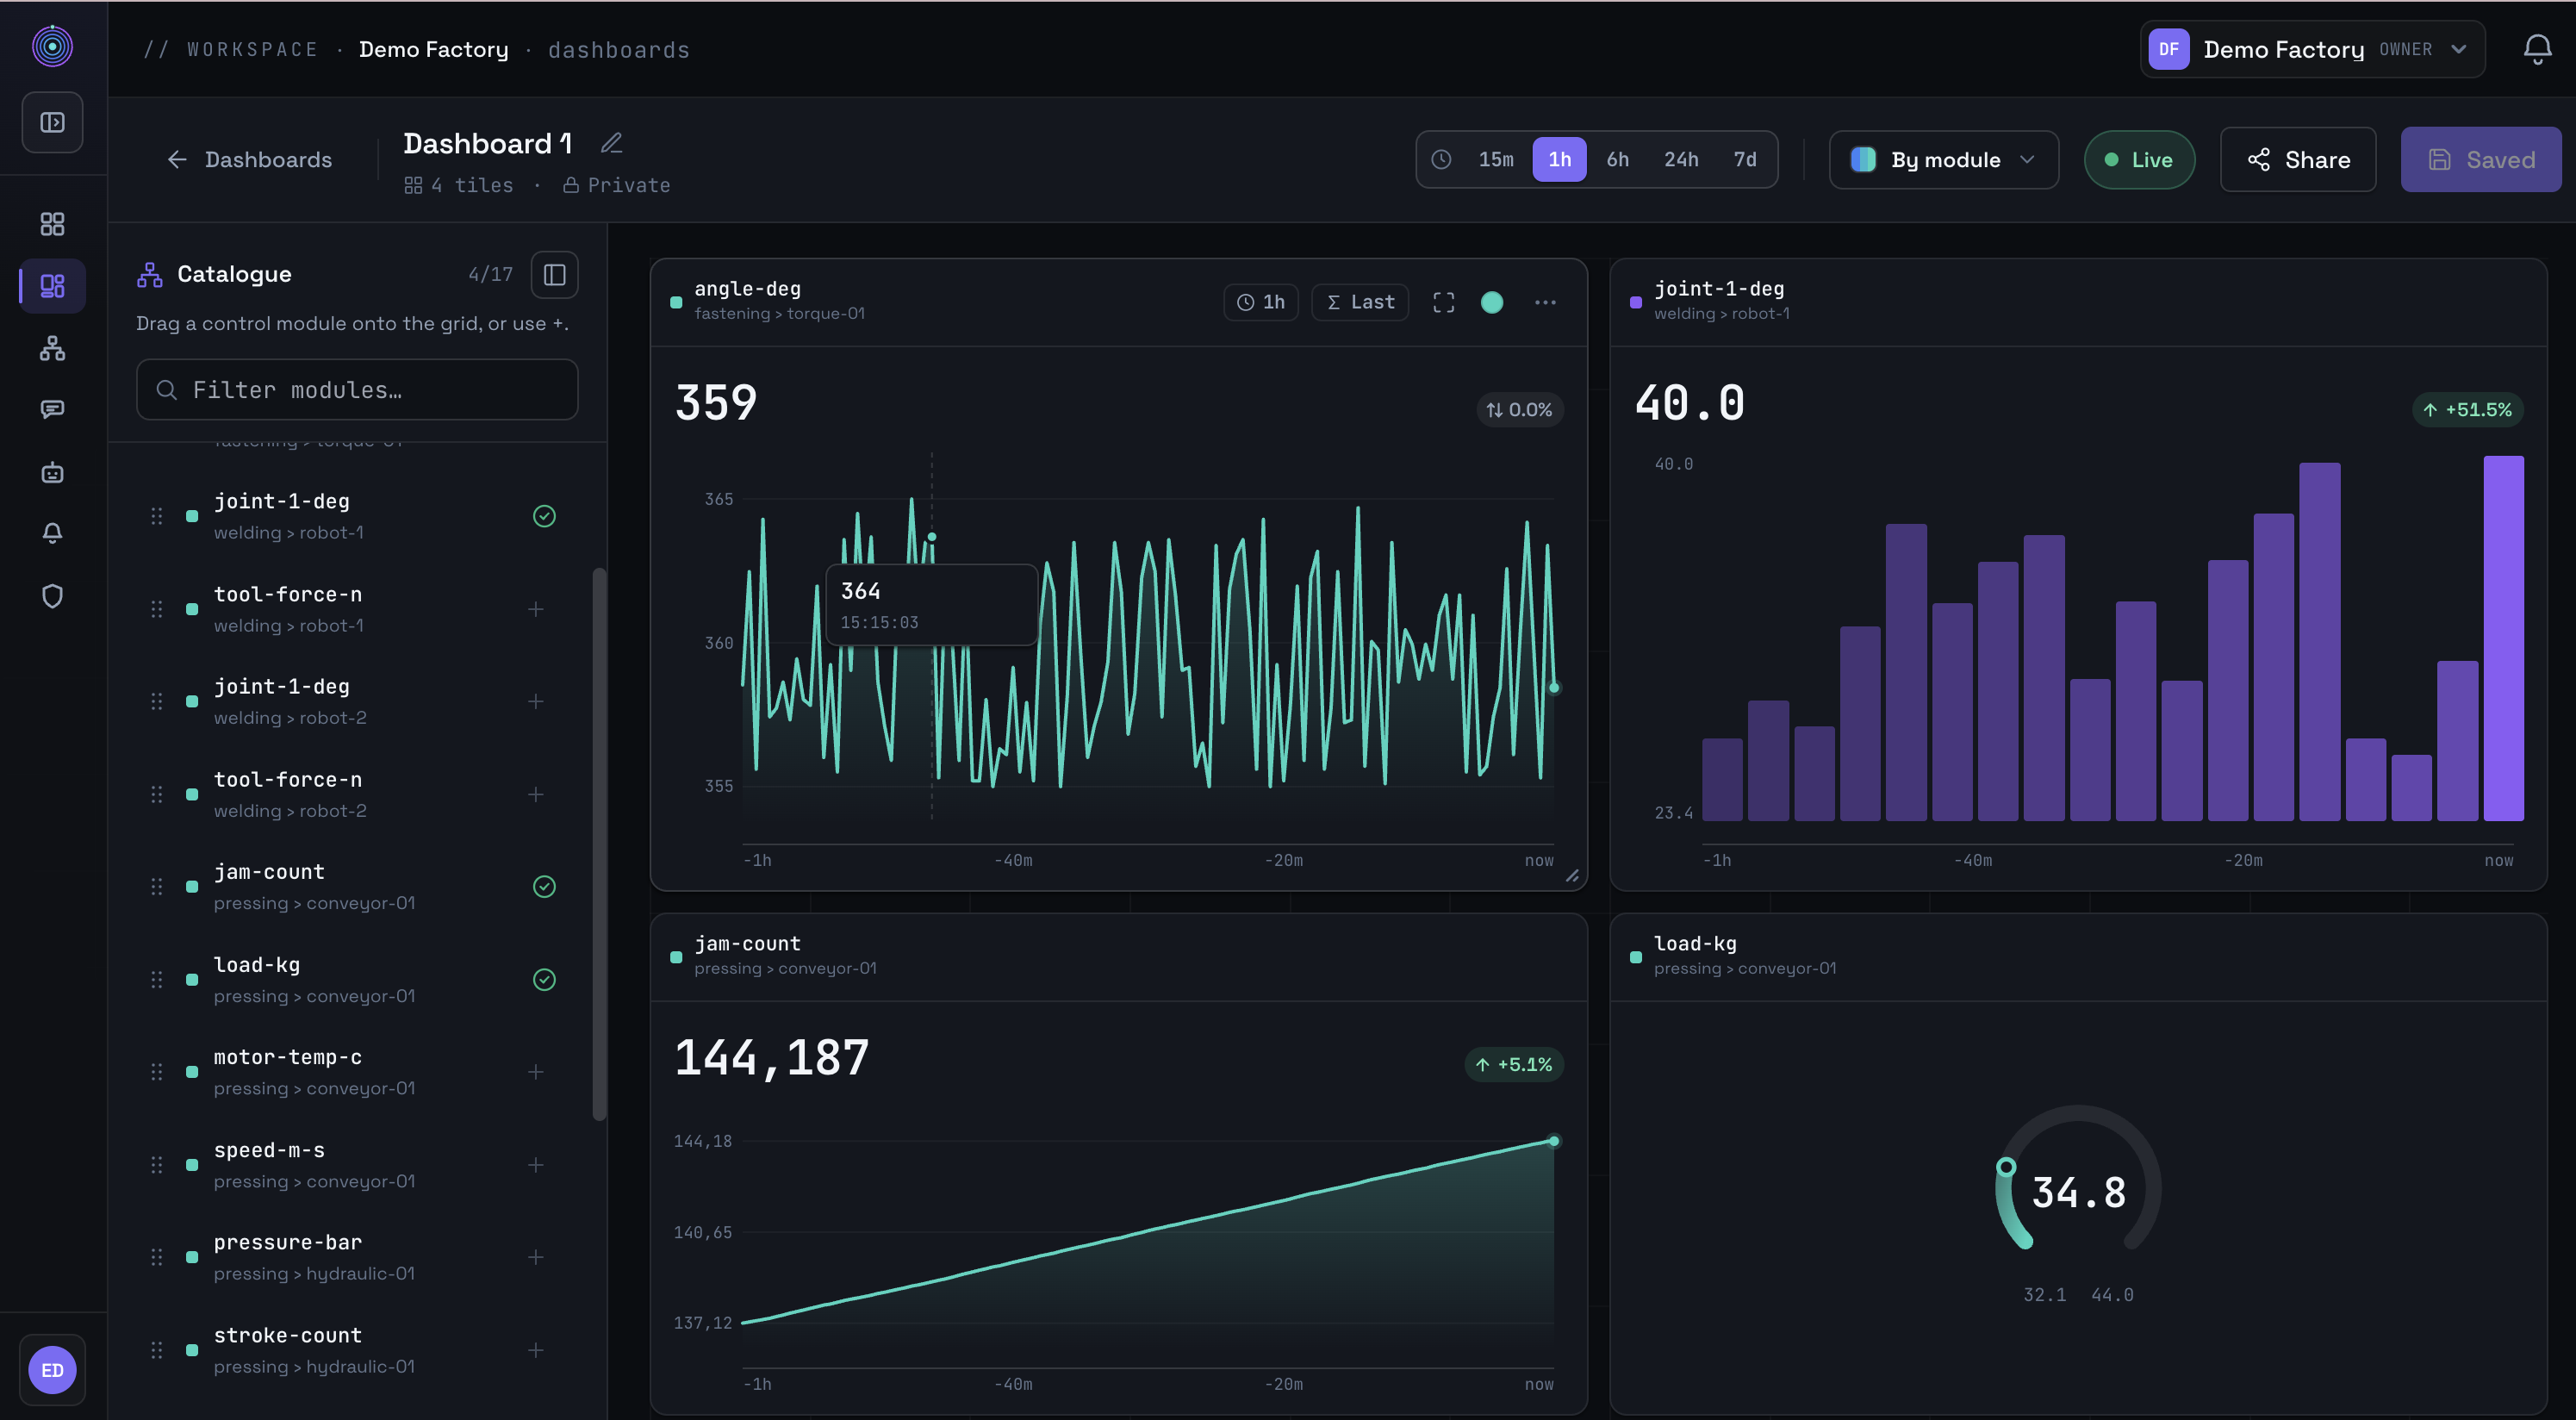2576x1420 pixels.
Task: Open the 1h range selector on angle-deg tile
Action: pos(1260,302)
